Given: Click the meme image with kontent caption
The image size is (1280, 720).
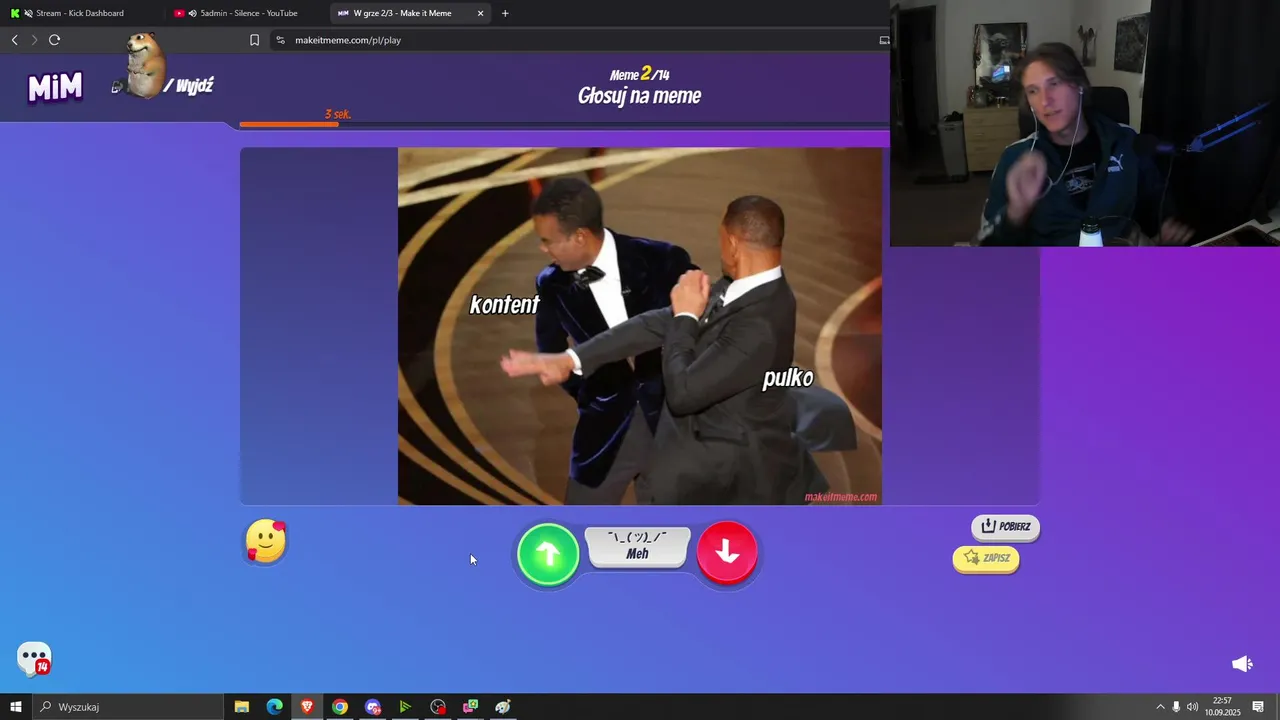Looking at the screenshot, I should point(640,326).
